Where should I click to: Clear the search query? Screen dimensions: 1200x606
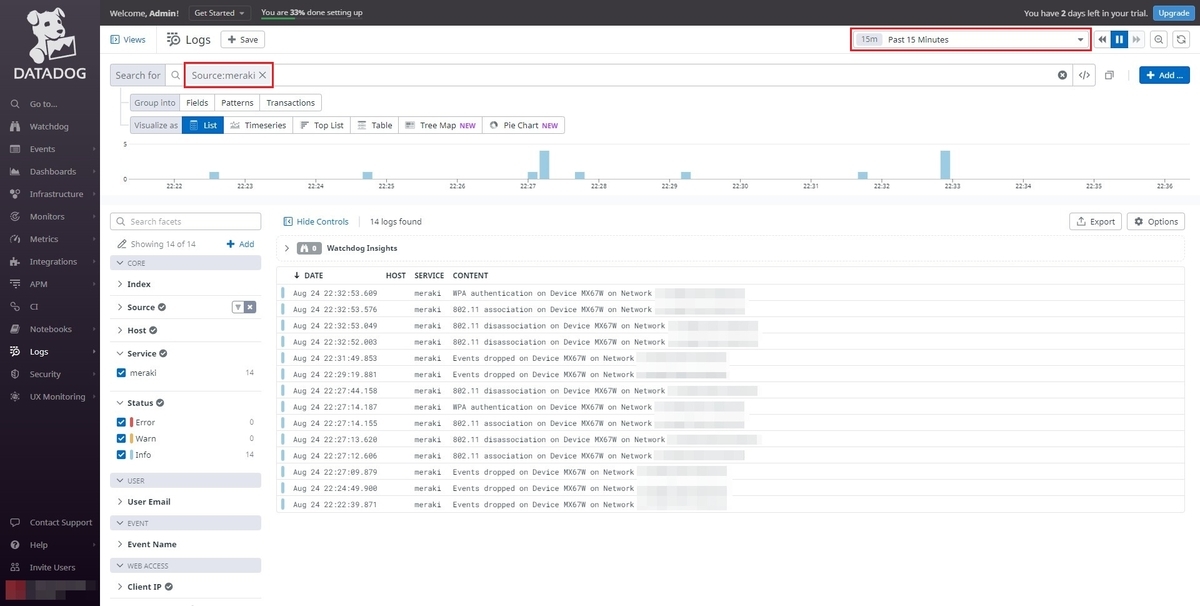point(1062,75)
